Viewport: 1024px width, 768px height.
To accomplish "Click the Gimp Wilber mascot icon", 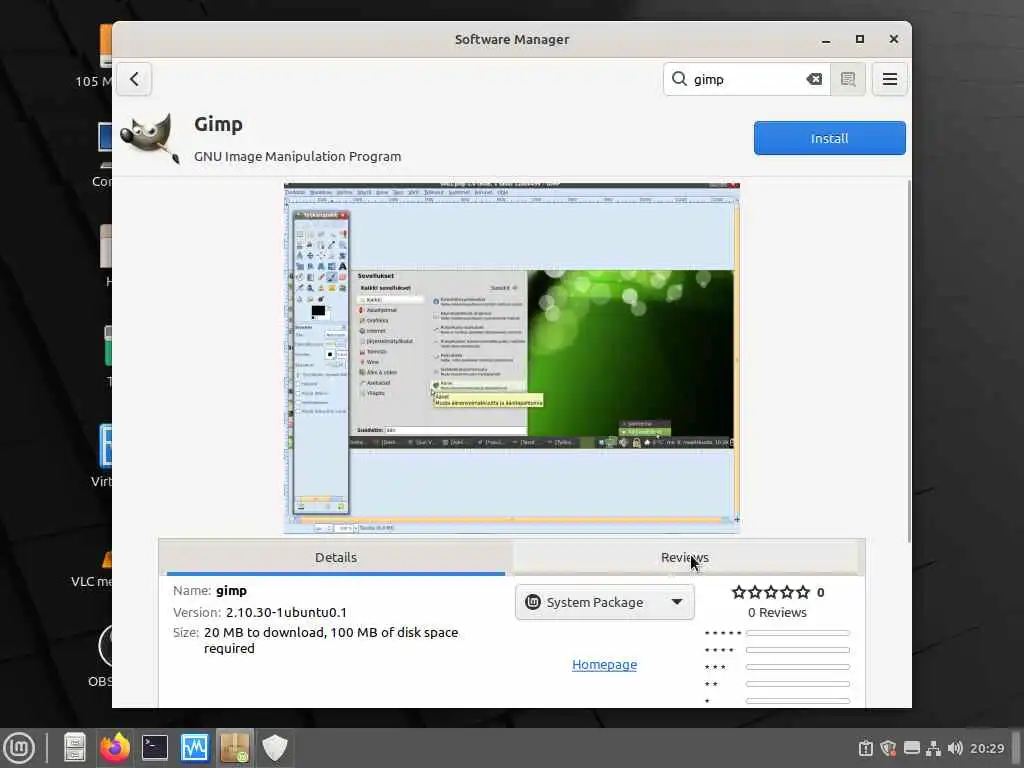I will (150, 138).
